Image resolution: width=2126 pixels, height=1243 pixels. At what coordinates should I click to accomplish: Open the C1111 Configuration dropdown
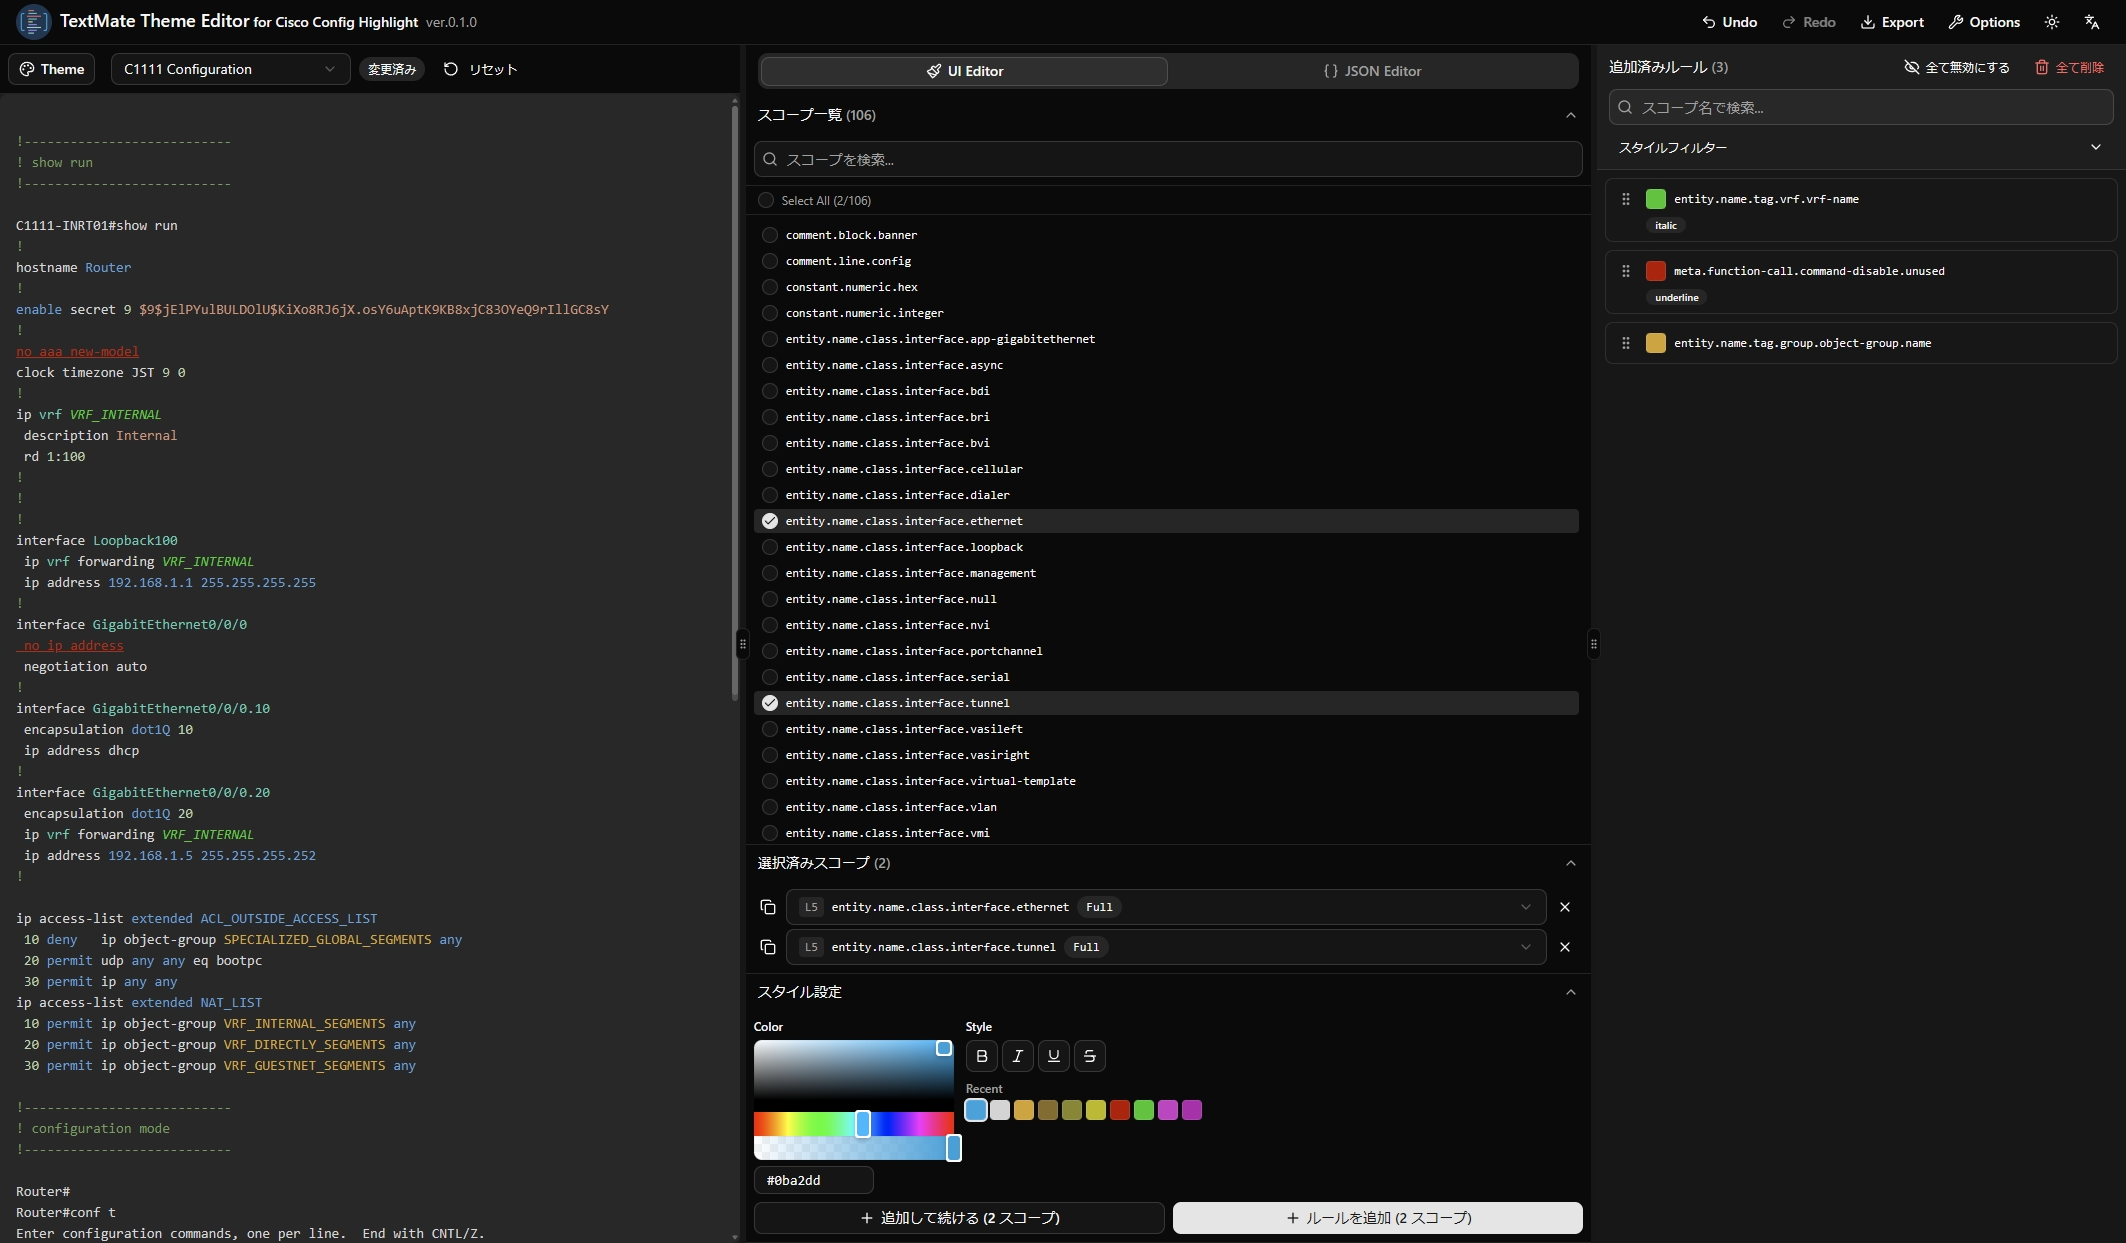click(230, 69)
